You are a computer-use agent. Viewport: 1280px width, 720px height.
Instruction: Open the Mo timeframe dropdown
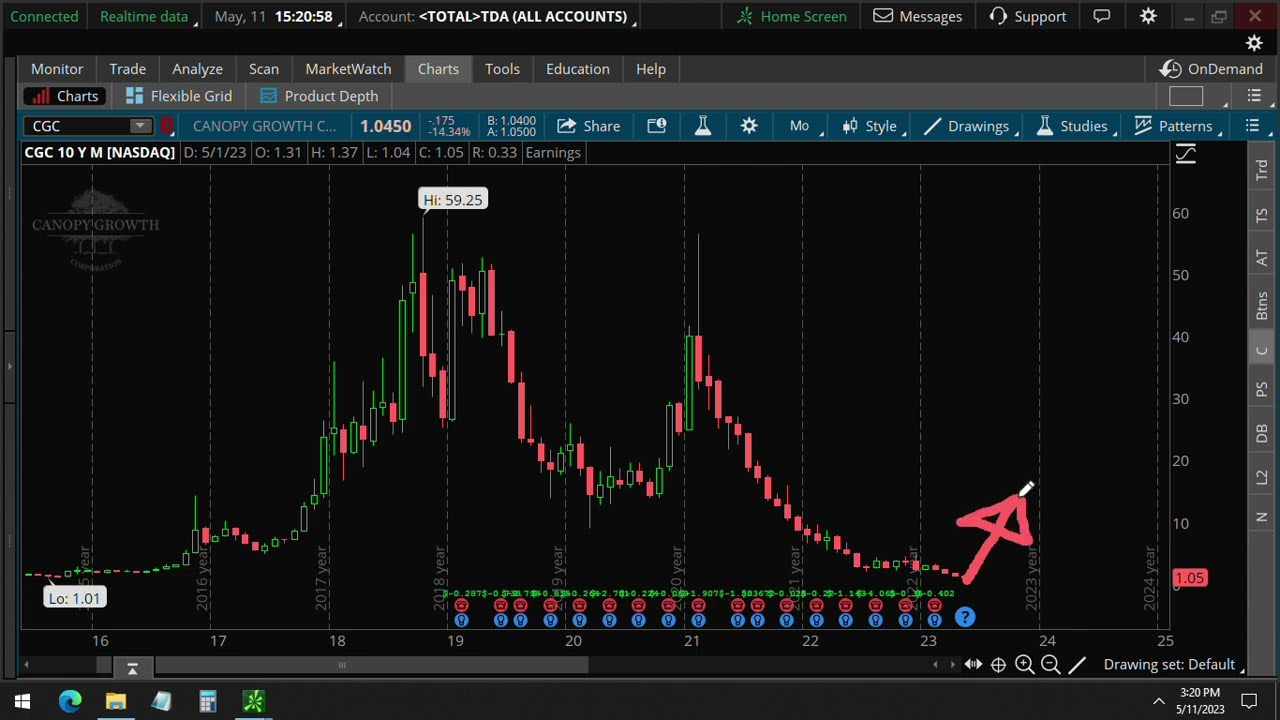806,126
